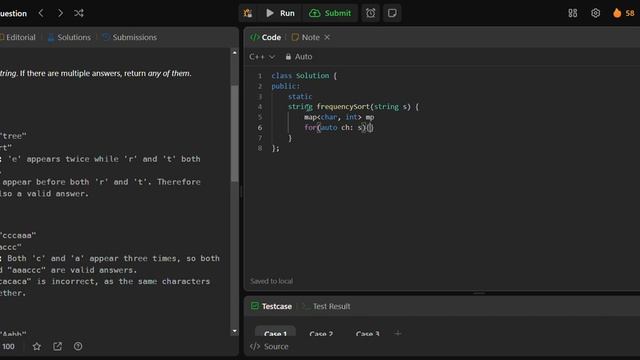
Task: Open settings gear icon
Action: pos(596,13)
